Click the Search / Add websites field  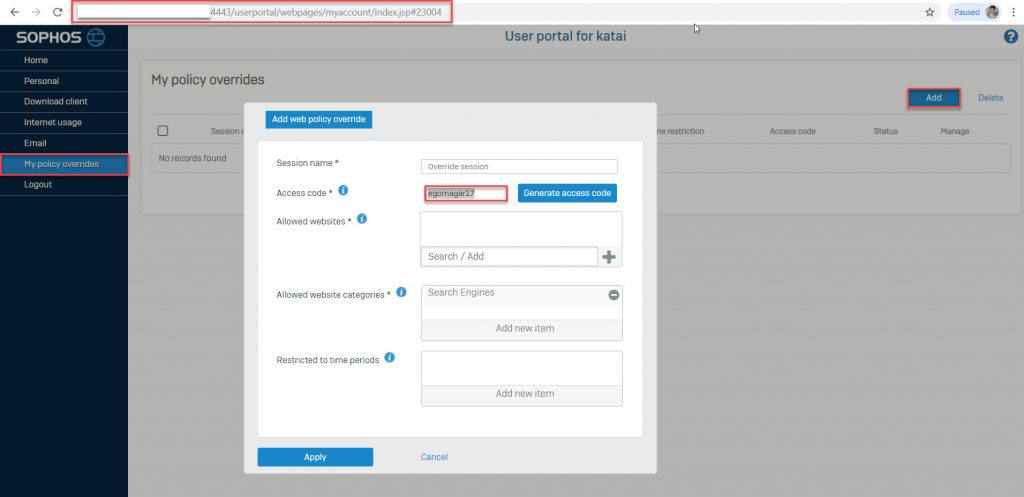(509, 257)
